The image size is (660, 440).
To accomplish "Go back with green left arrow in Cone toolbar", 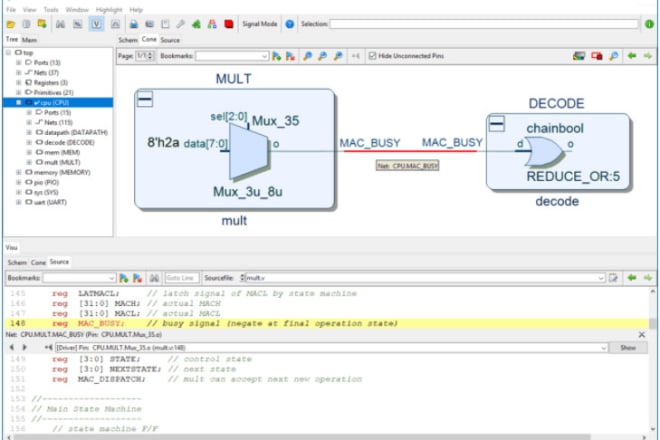I will [x=632, y=56].
